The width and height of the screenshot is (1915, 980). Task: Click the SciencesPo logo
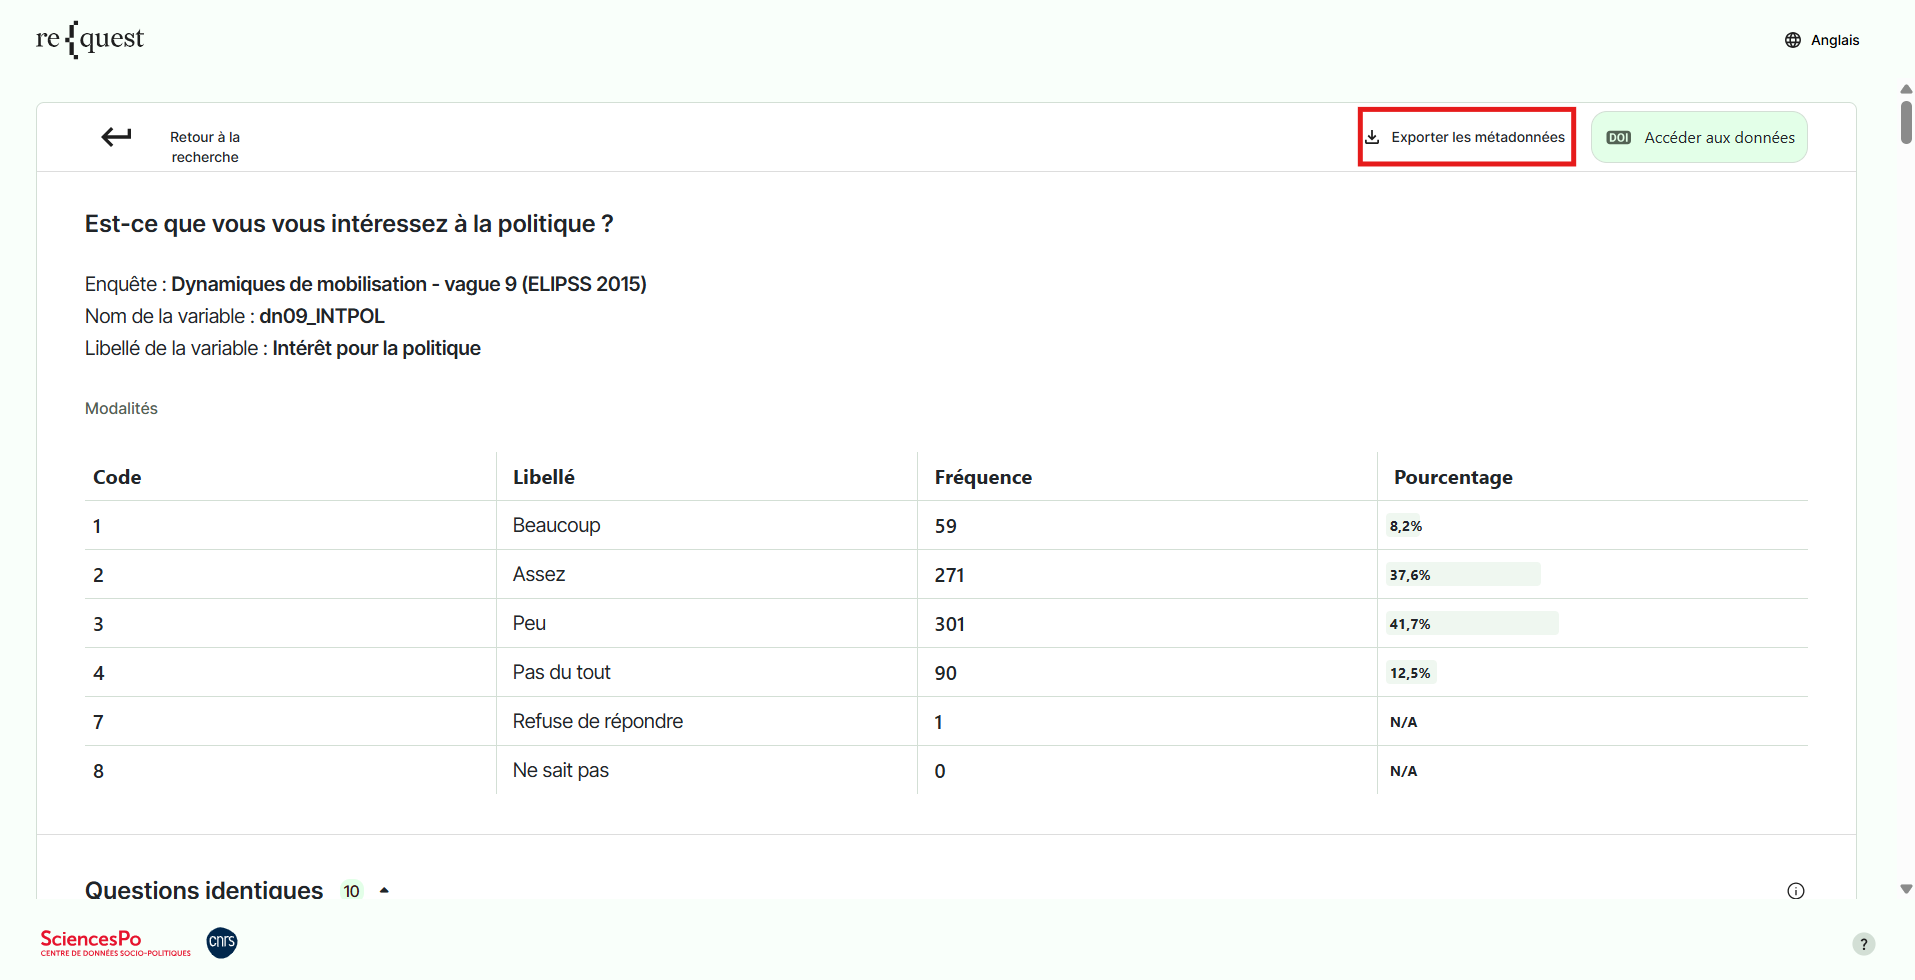(115, 942)
